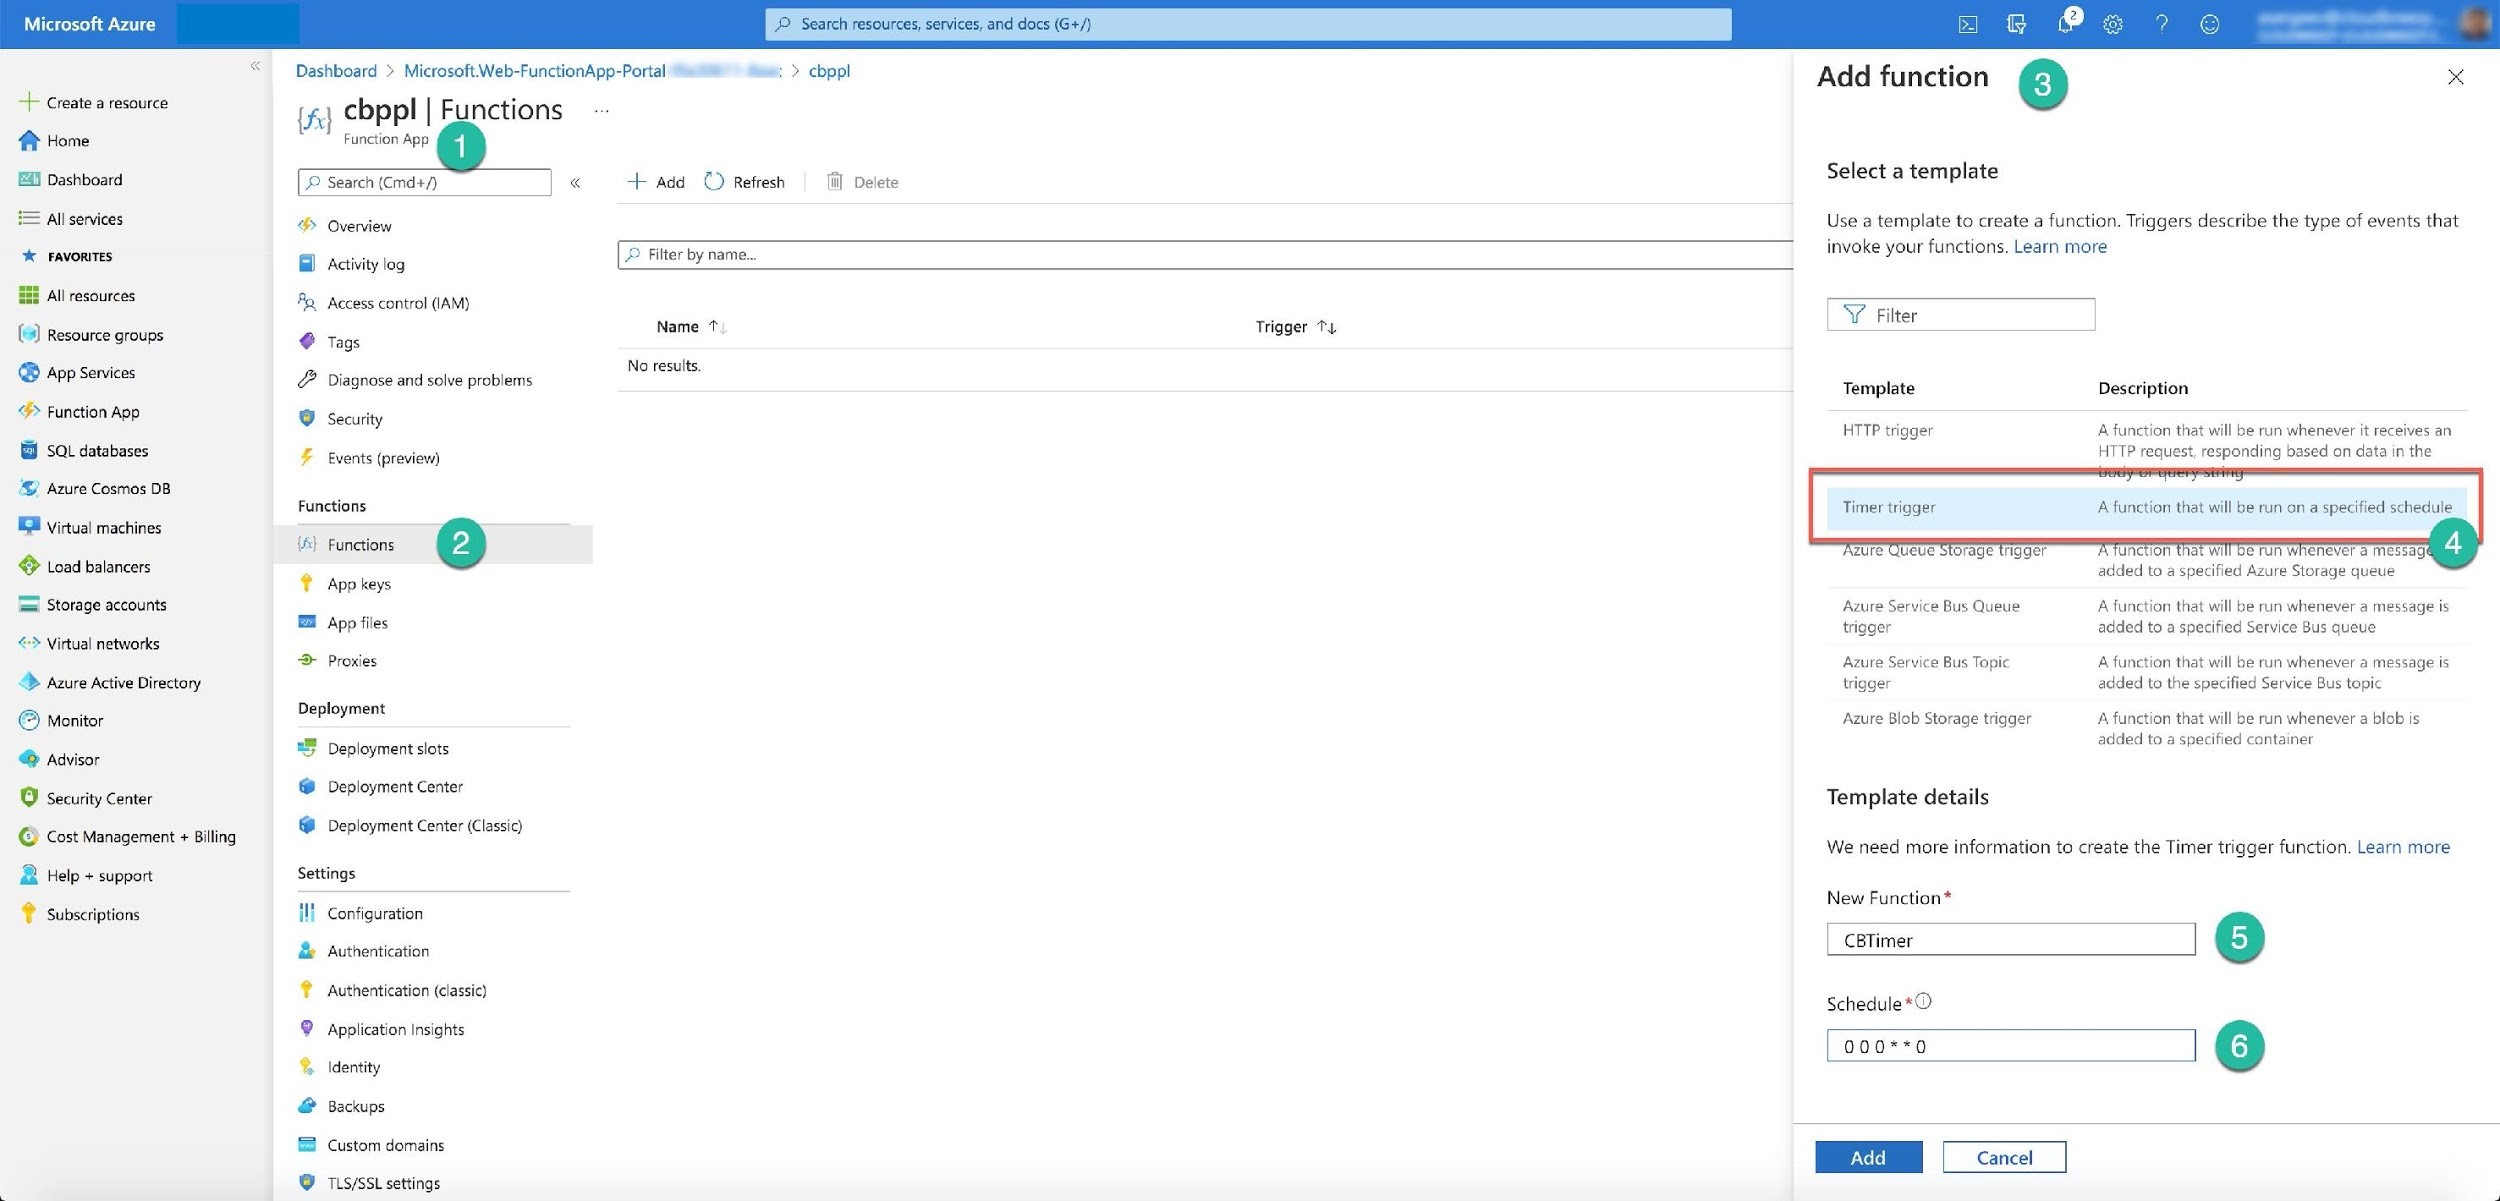Open the ellipsis menu beside Functions title
Viewport: 2500px width, 1201px height.
click(601, 111)
